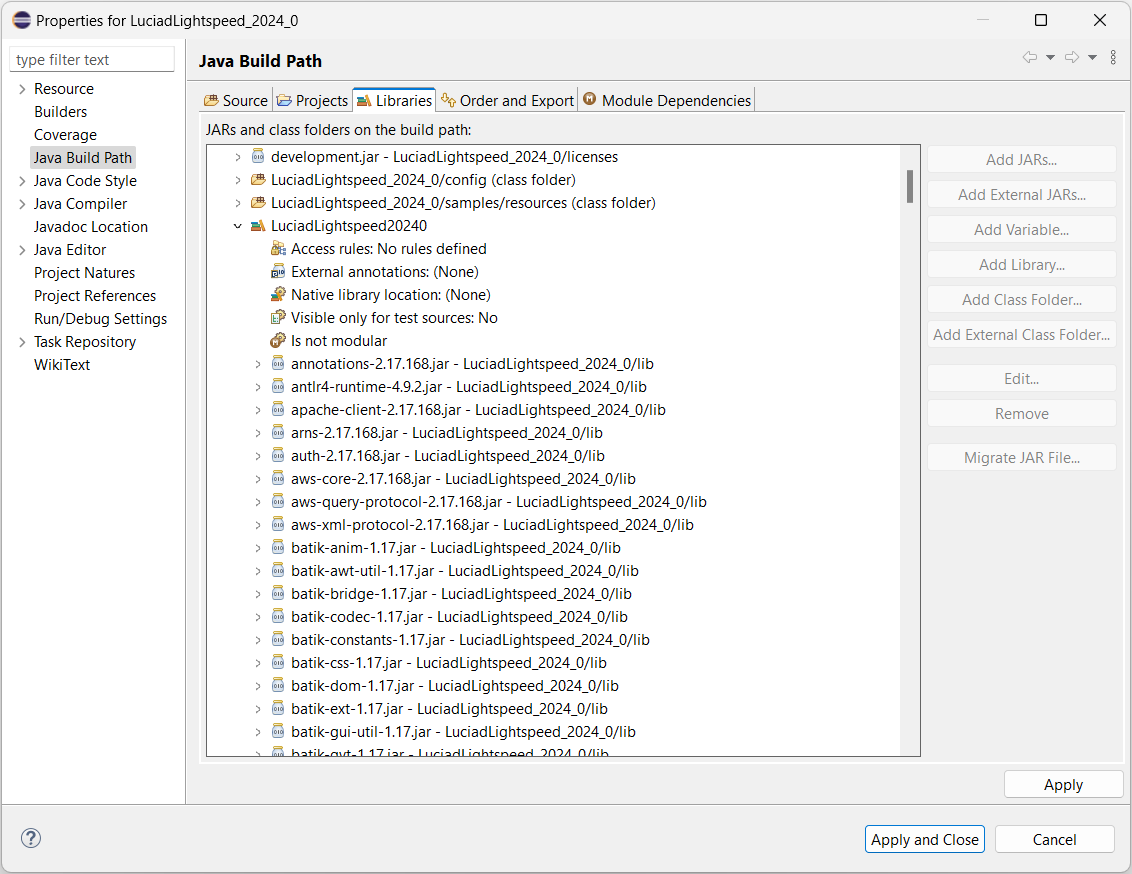The width and height of the screenshot is (1132, 874).
Task: Click the samples/resources class folder icon
Action: [x=258, y=203]
